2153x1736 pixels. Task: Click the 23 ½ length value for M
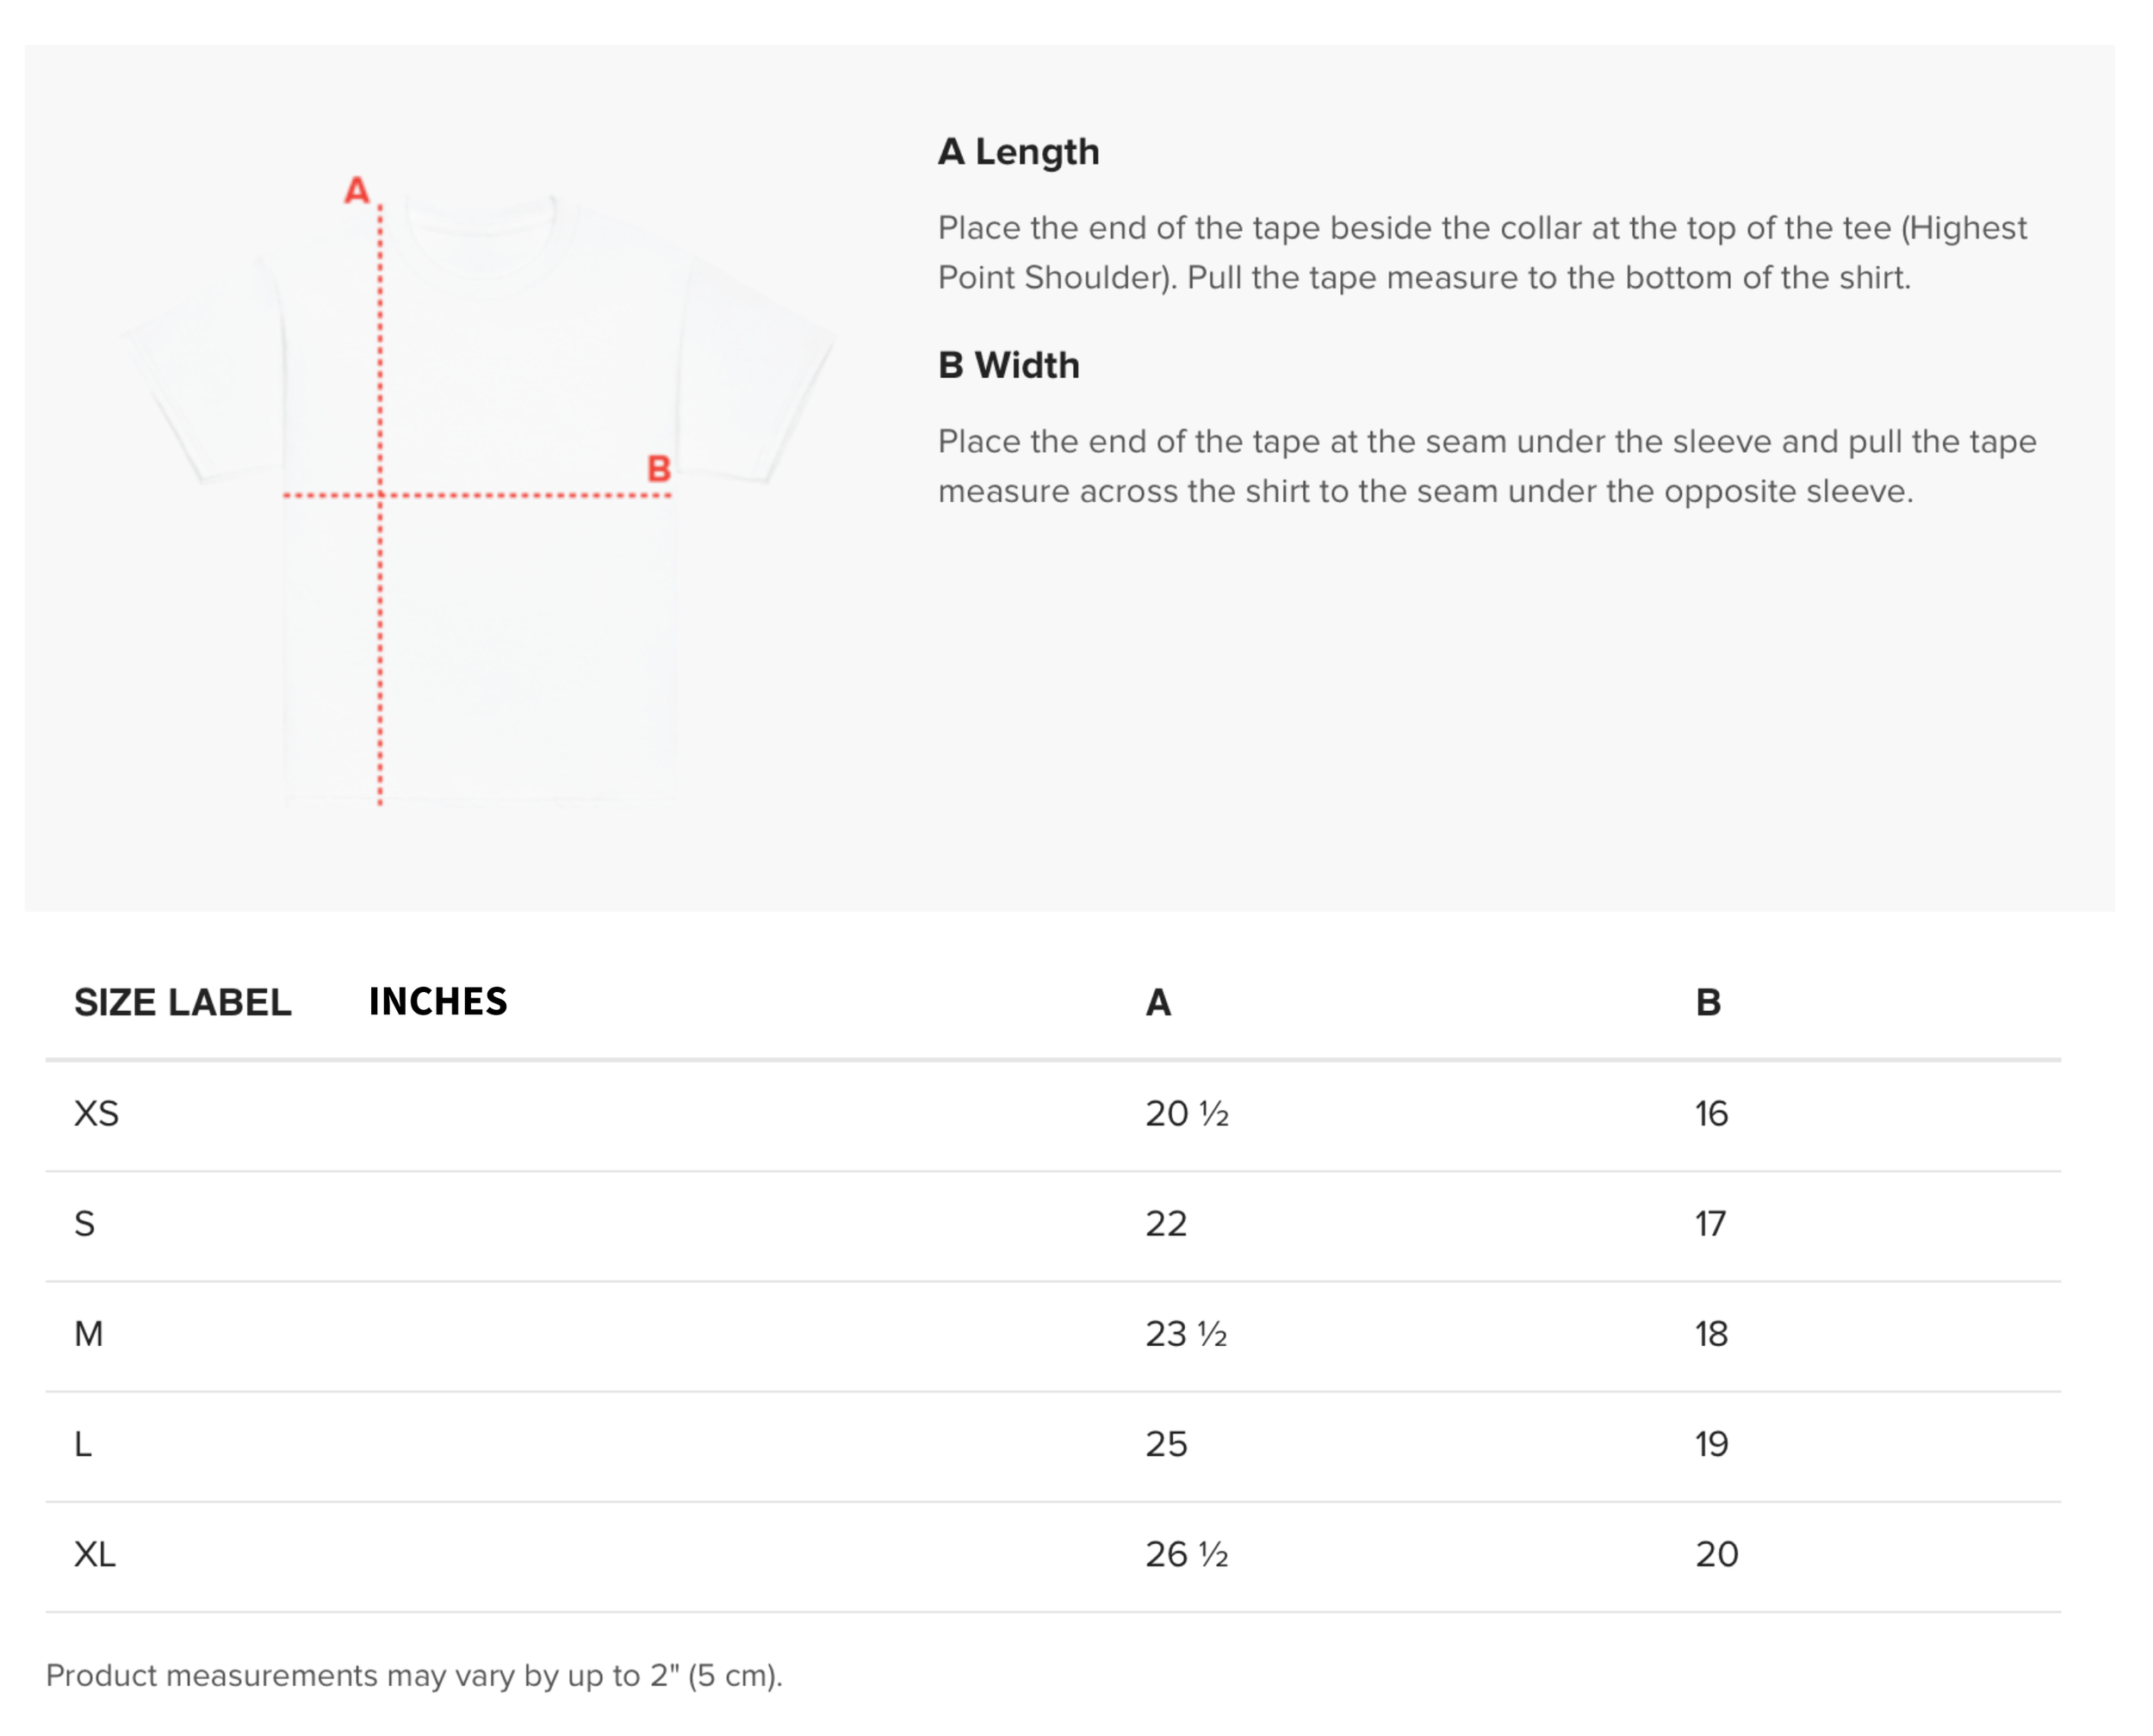click(x=1186, y=1333)
